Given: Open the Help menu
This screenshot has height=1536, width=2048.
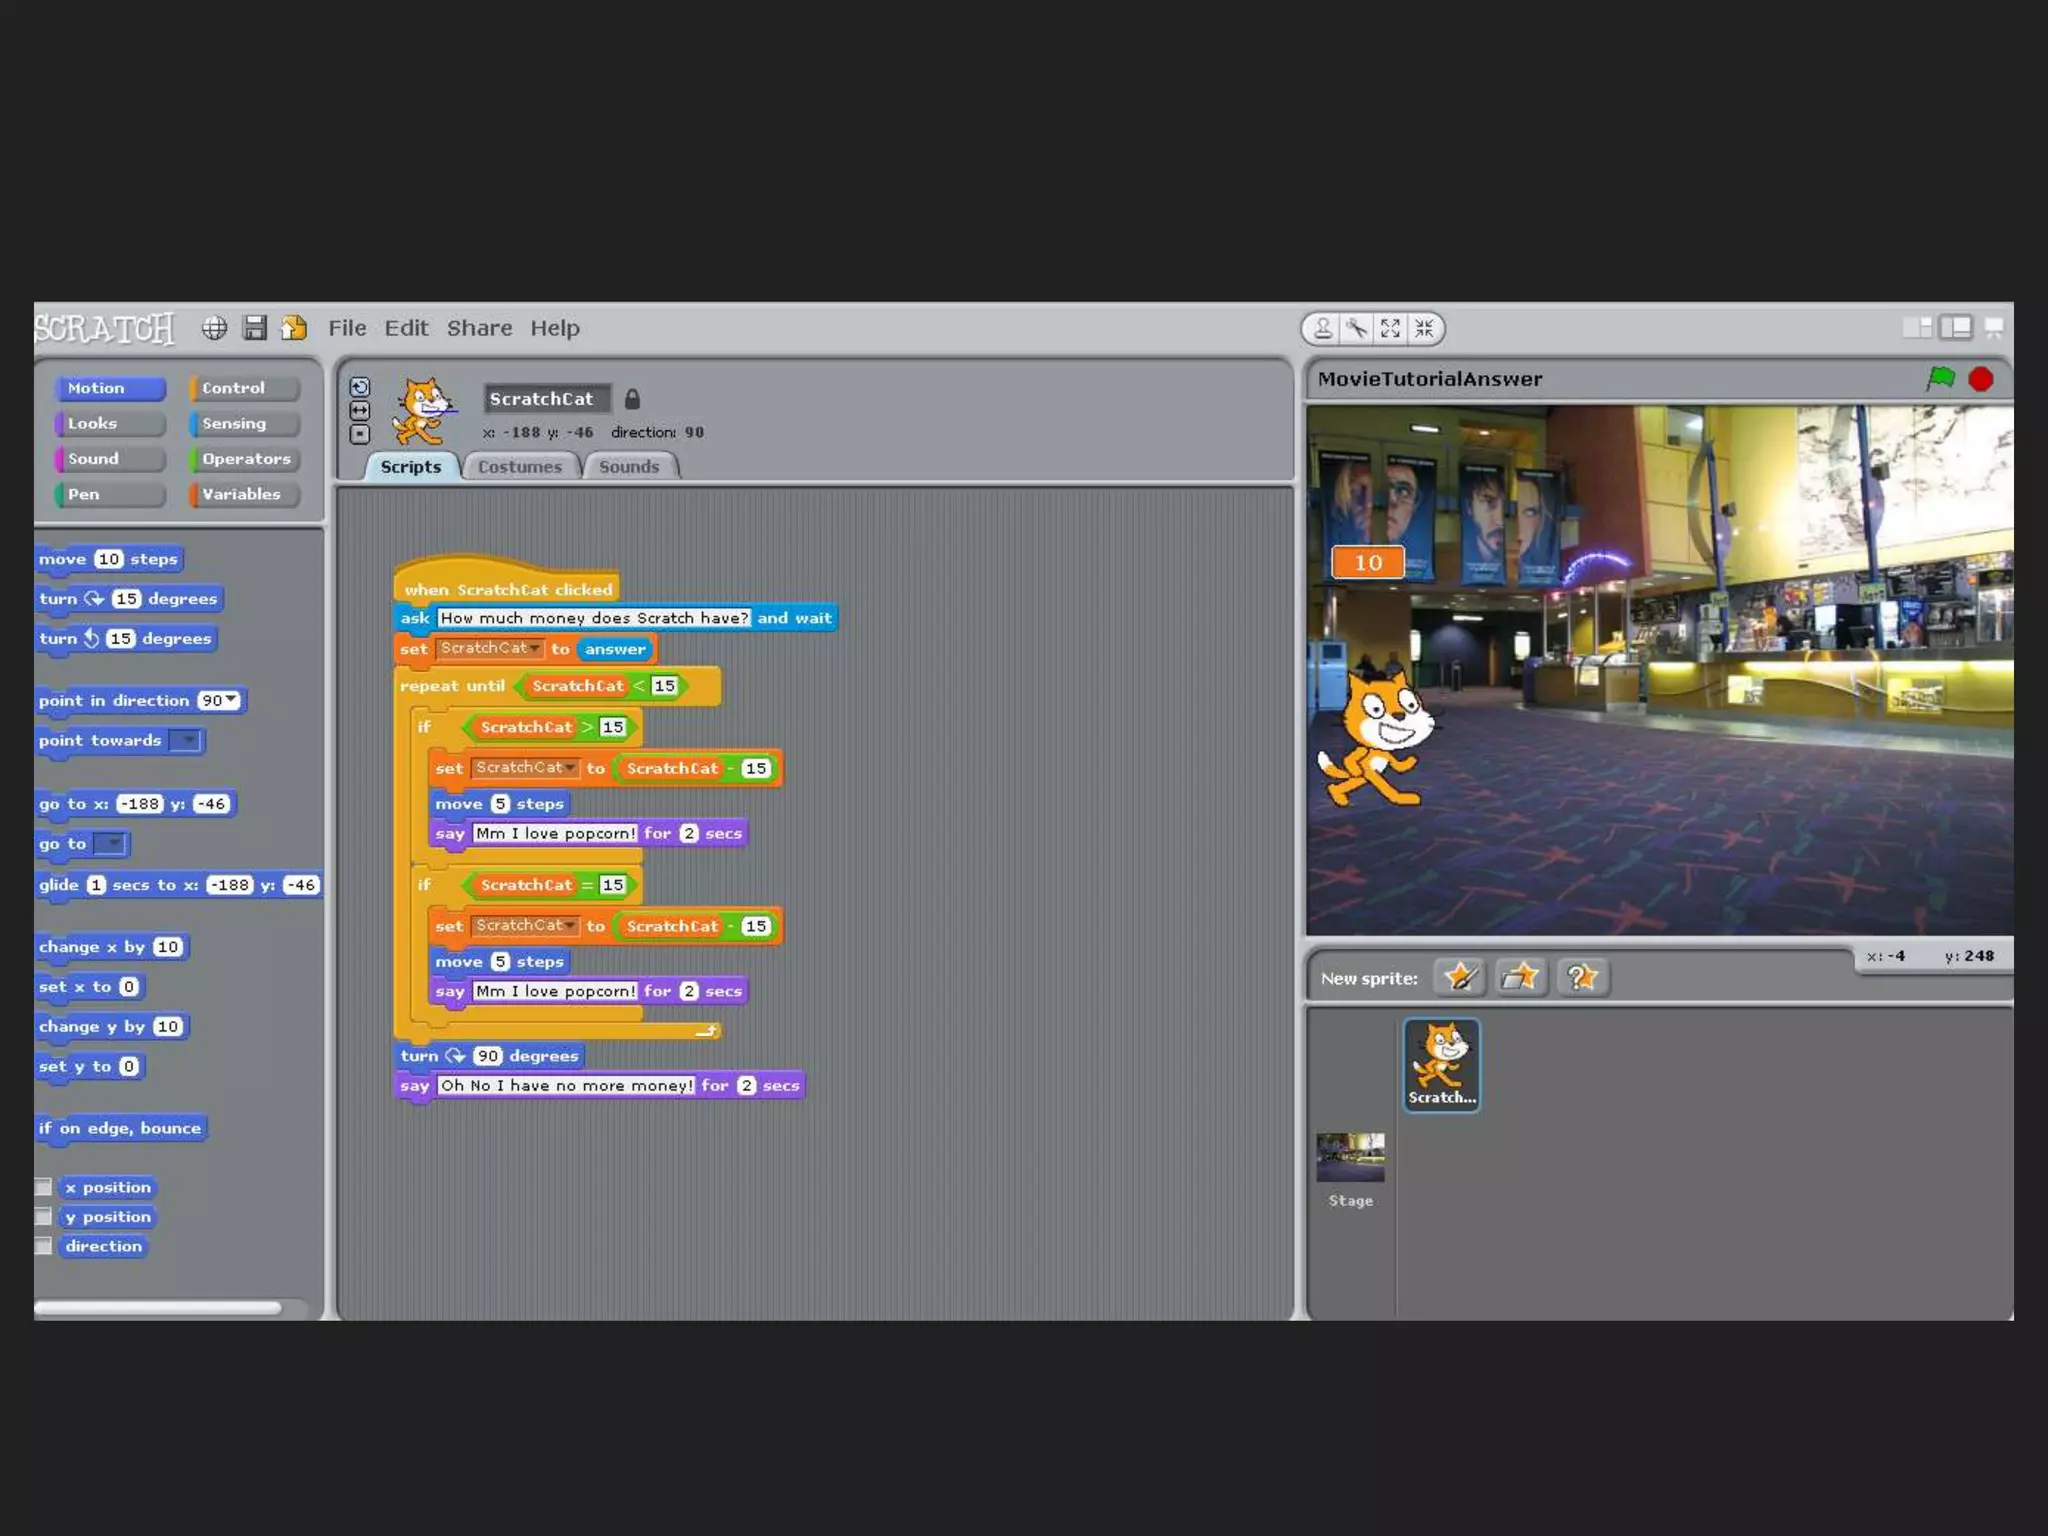Looking at the screenshot, I should tap(555, 328).
